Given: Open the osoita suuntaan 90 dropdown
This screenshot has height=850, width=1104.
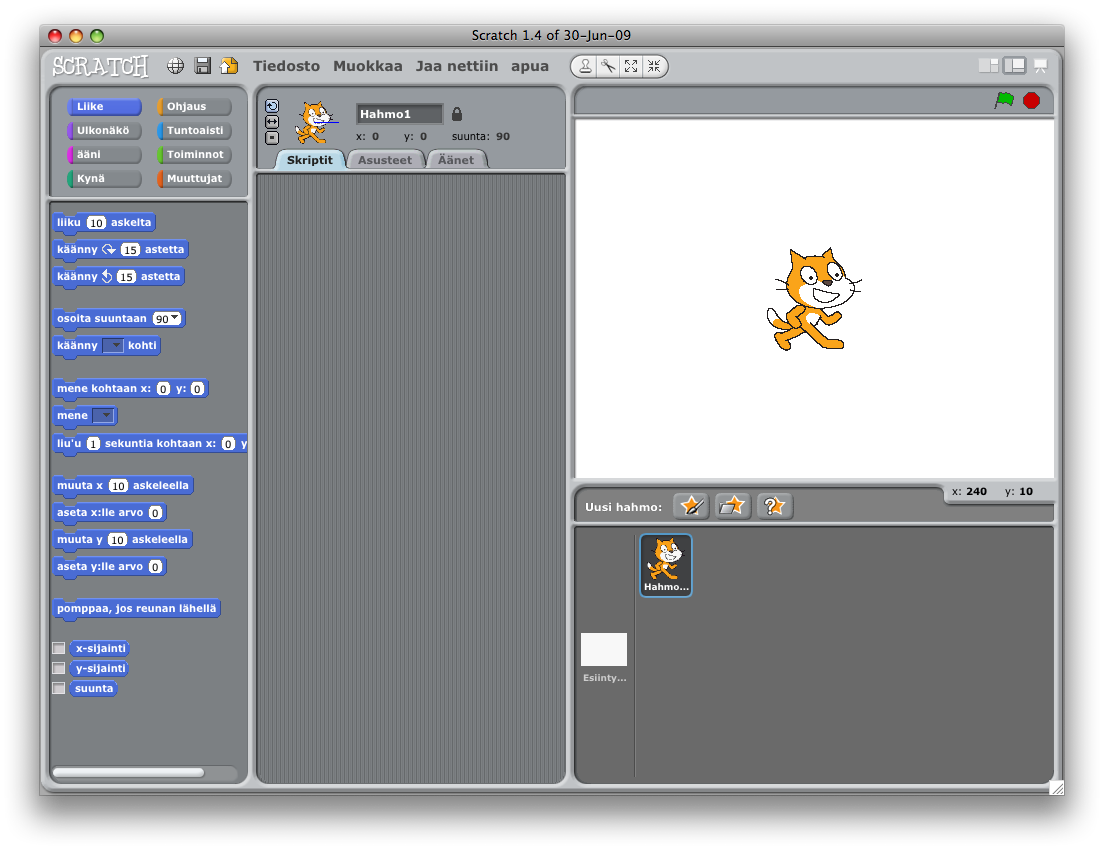Looking at the screenshot, I should point(167,318).
